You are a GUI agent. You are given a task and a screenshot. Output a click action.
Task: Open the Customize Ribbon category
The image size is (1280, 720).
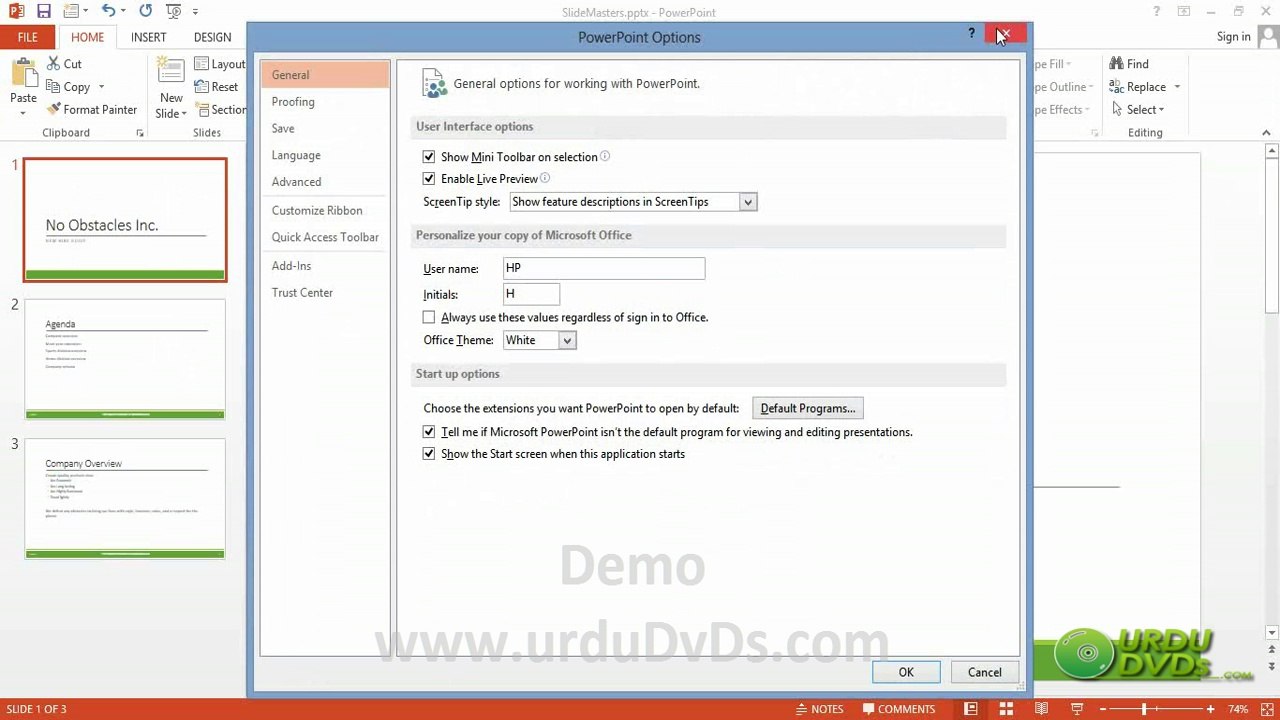[x=325, y=211]
